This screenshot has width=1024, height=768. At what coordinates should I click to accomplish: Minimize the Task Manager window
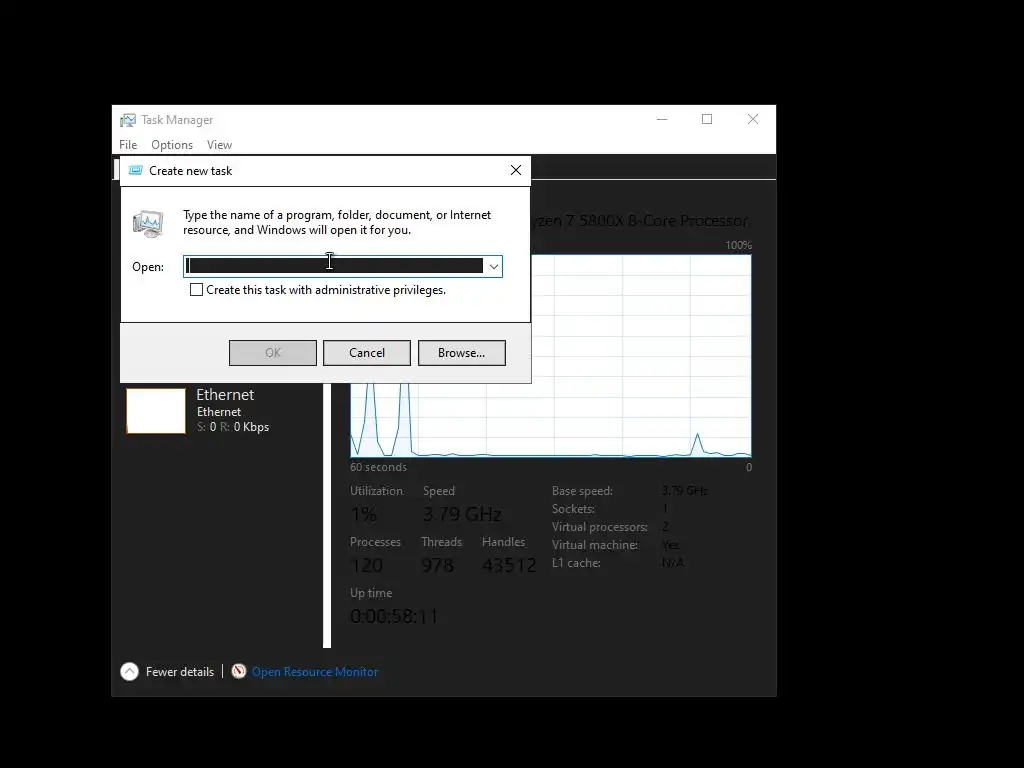pyautogui.click(x=662, y=120)
